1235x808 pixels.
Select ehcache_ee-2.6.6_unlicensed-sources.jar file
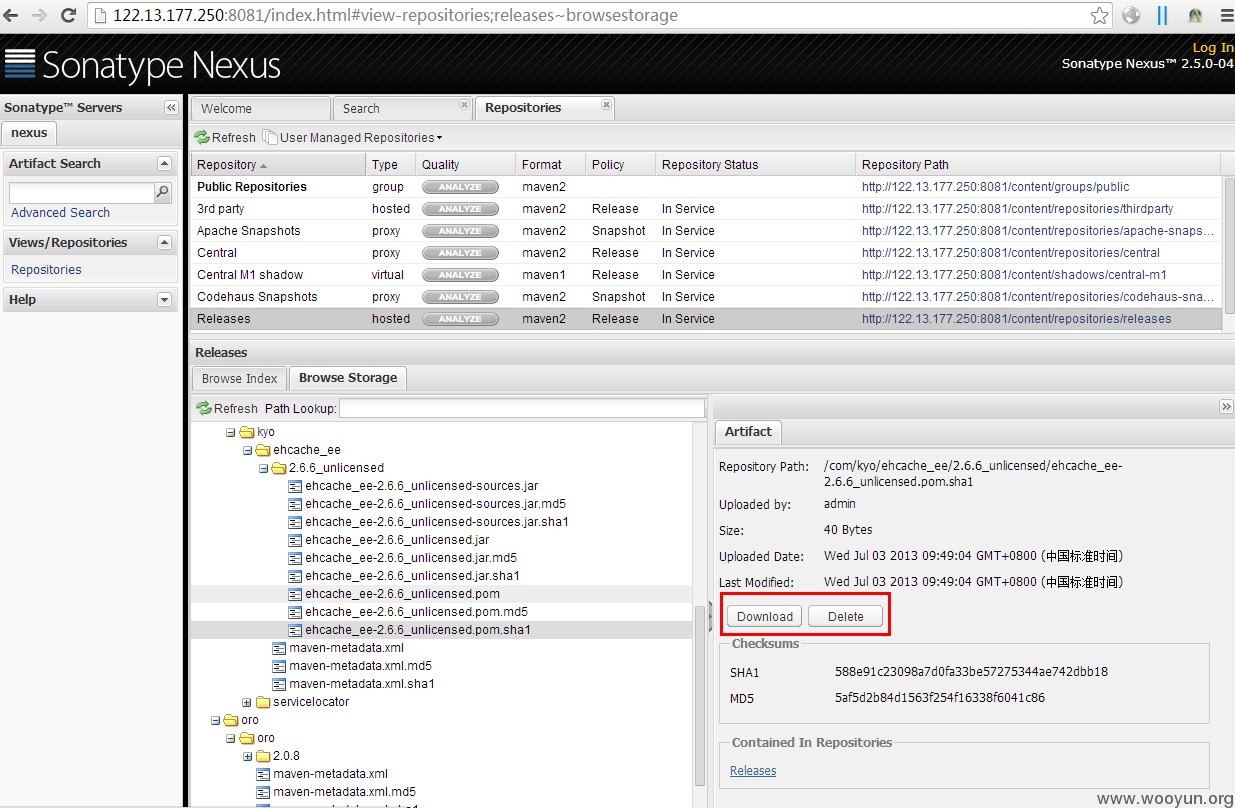coord(421,486)
